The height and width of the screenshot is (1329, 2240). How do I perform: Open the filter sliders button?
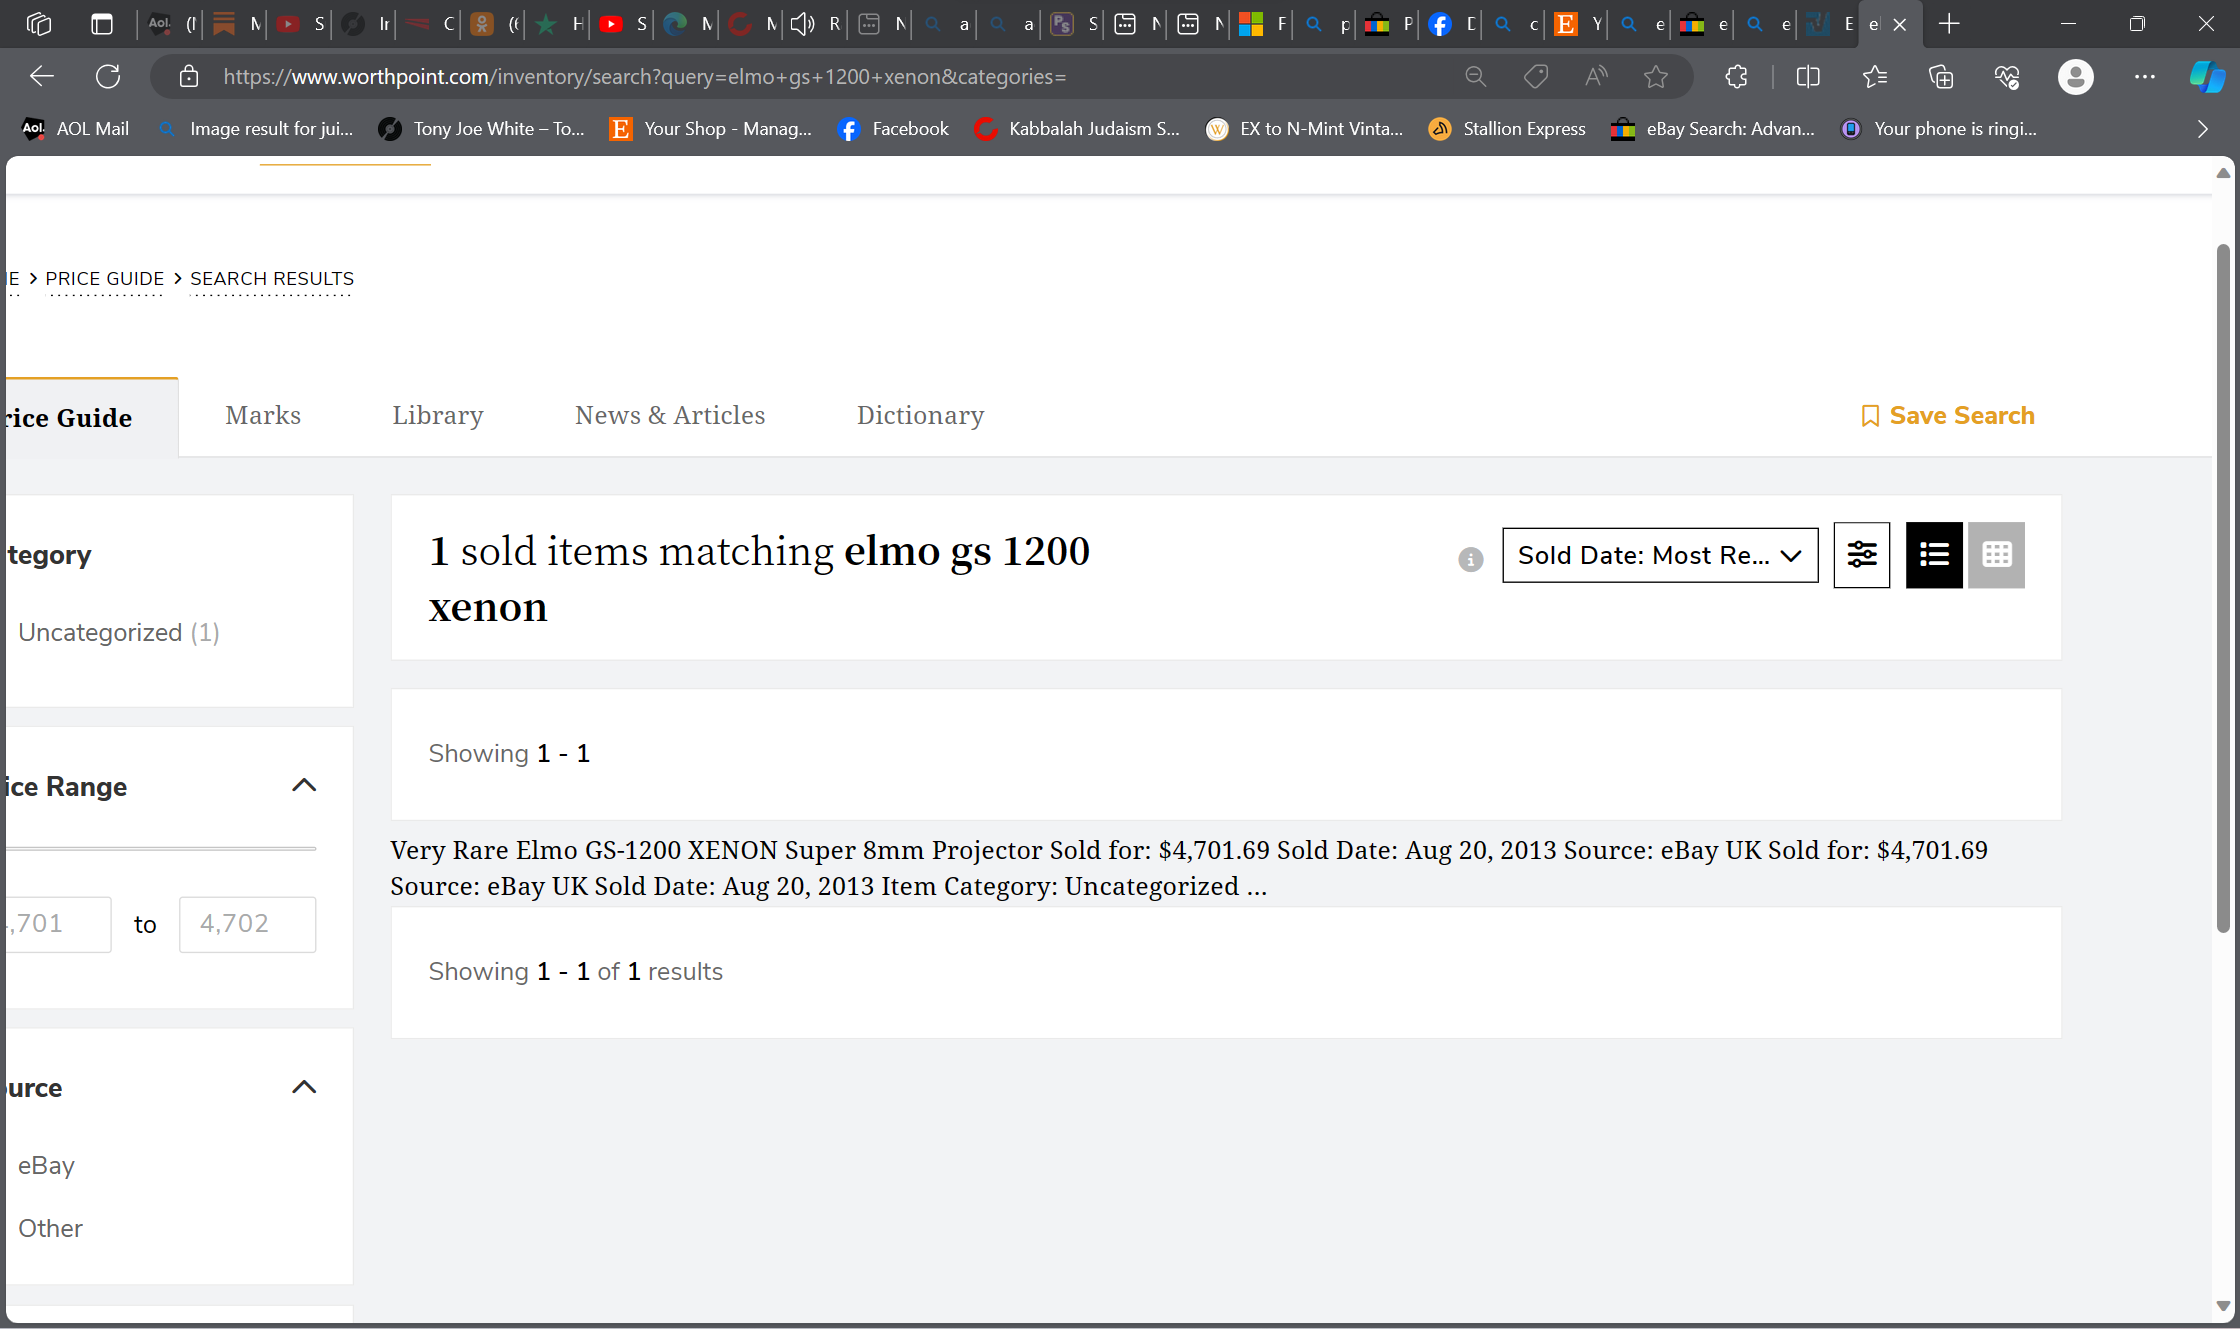[x=1862, y=555]
